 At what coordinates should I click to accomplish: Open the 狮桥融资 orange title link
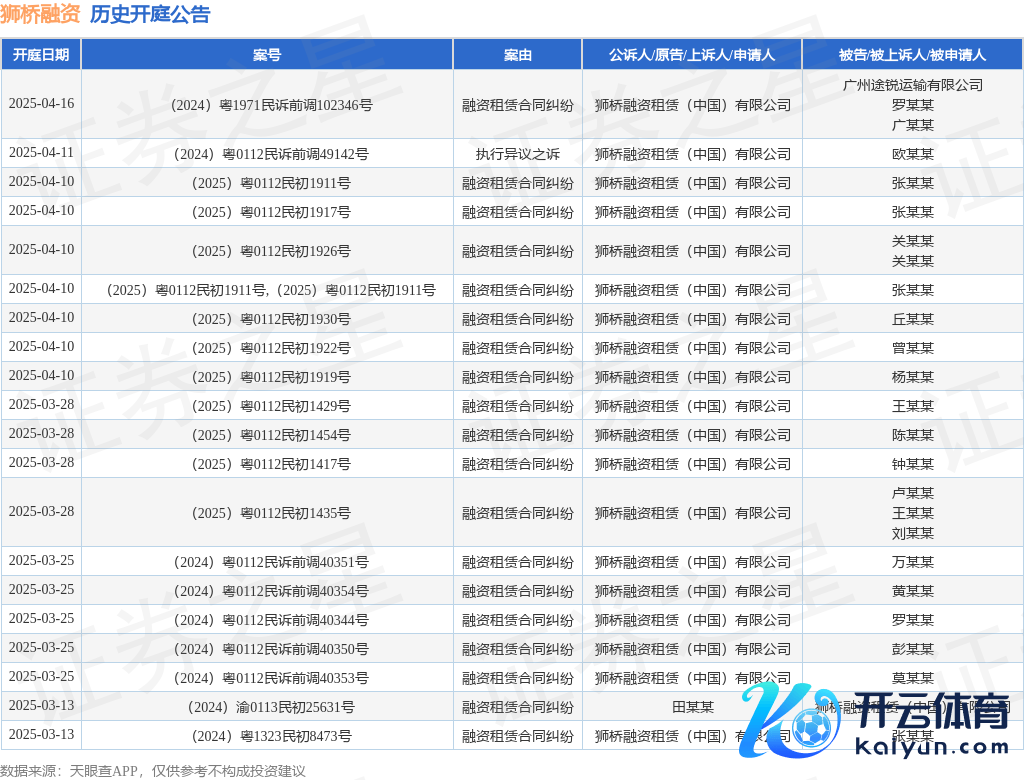pos(40,14)
